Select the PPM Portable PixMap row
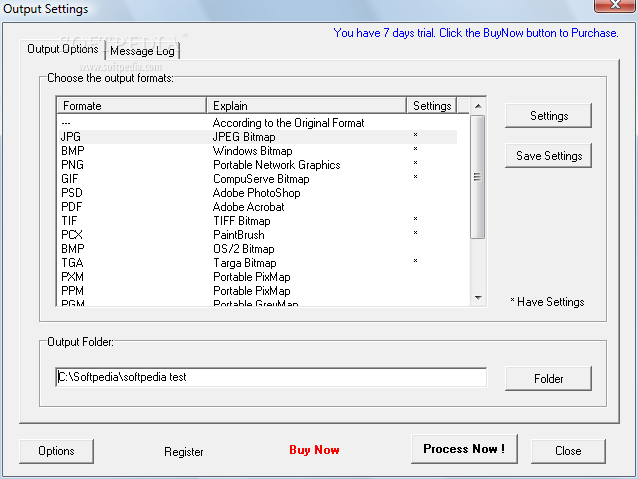Screen dimensions: 638x479 [x=258, y=291]
